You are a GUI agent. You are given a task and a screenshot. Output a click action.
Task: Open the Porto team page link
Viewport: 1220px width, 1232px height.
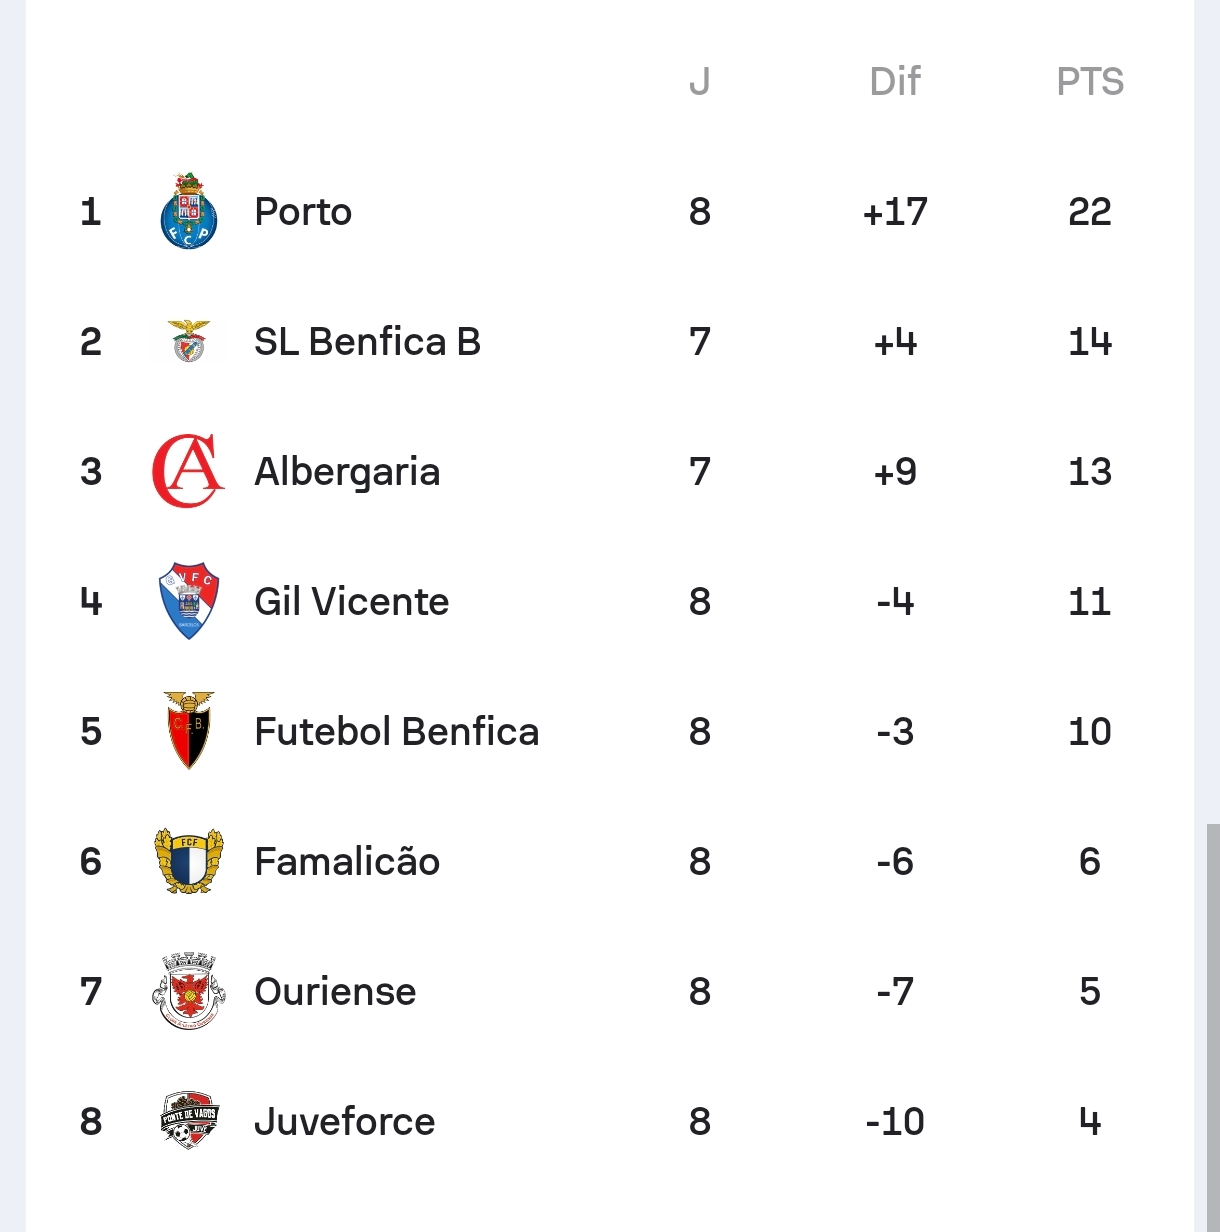(x=303, y=212)
